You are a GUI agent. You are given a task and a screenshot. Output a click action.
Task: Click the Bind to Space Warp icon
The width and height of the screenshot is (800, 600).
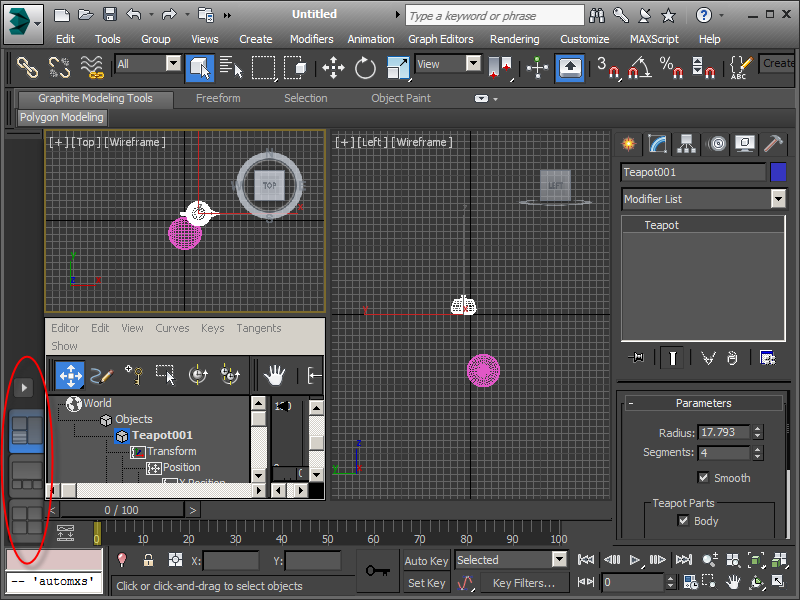click(92, 67)
